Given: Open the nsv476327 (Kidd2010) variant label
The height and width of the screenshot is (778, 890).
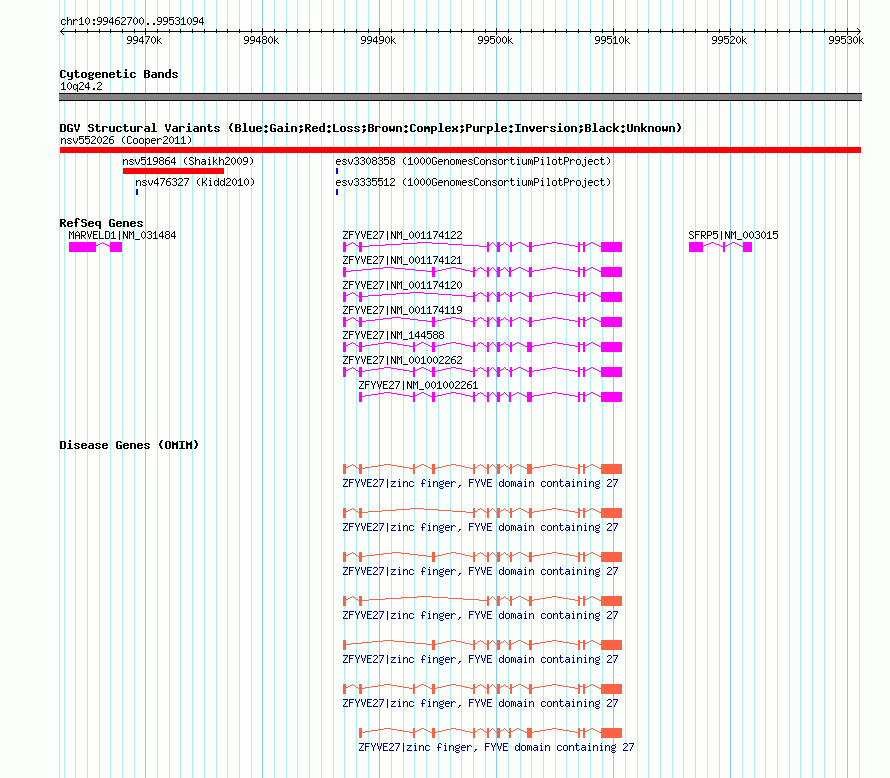Looking at the screenshot, I should (x=195, y=182).
